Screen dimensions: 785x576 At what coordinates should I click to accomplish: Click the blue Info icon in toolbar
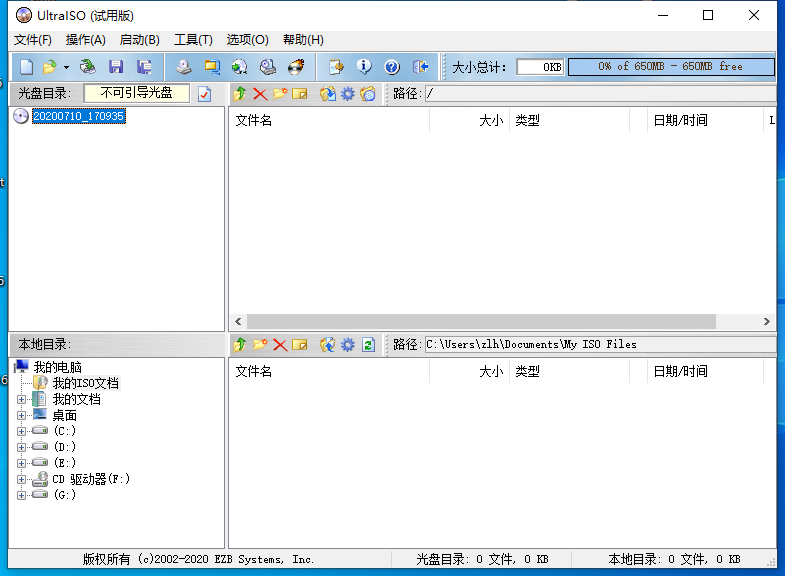point(364,67)
